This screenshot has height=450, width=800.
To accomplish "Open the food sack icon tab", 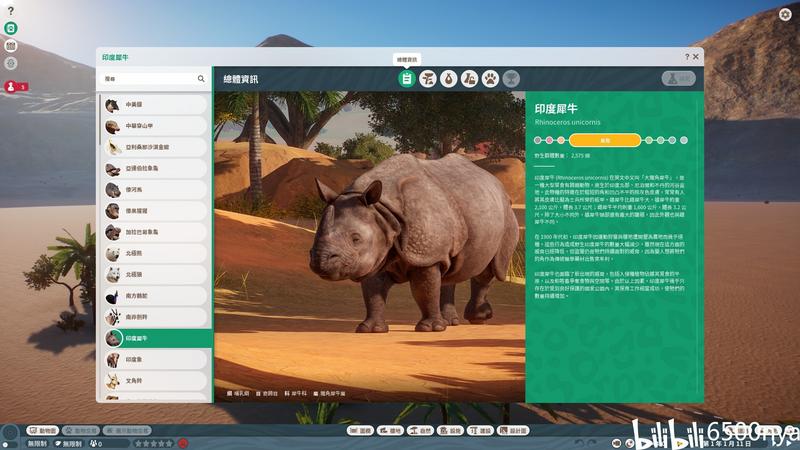I will click(x=448, y=79).
